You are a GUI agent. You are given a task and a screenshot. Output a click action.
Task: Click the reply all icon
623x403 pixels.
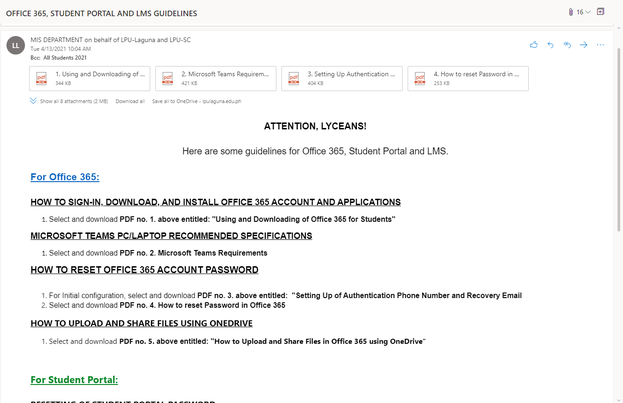point(567,45)
